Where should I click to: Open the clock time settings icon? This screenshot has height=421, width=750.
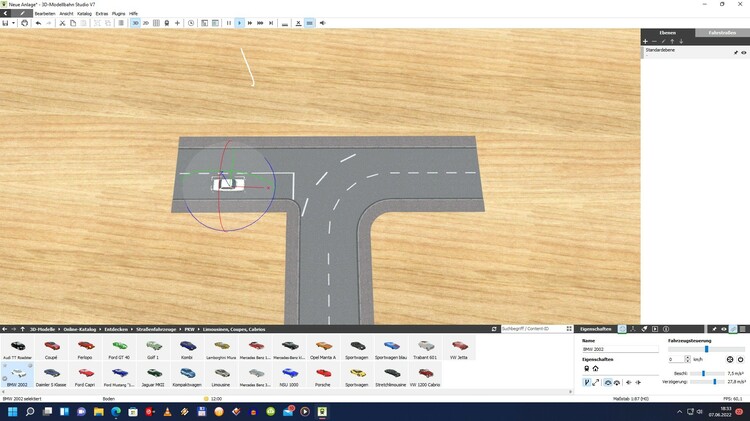[191, 23]
